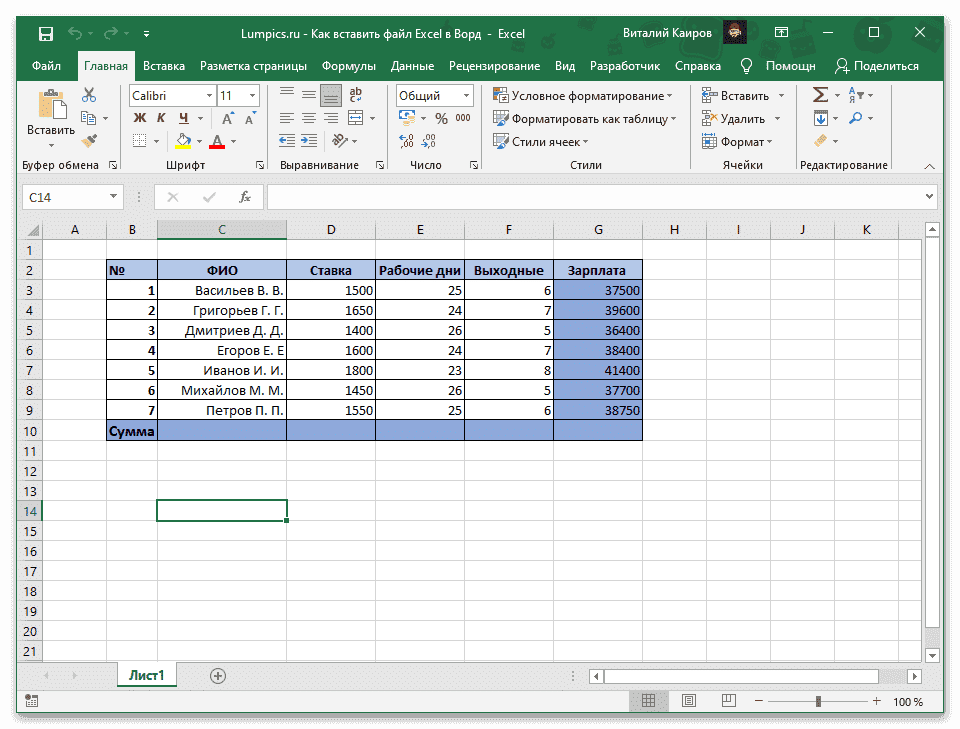Switch to Разметка страницы view in status bar
Viewport: 960px width, 729px height.
point(688,700)
